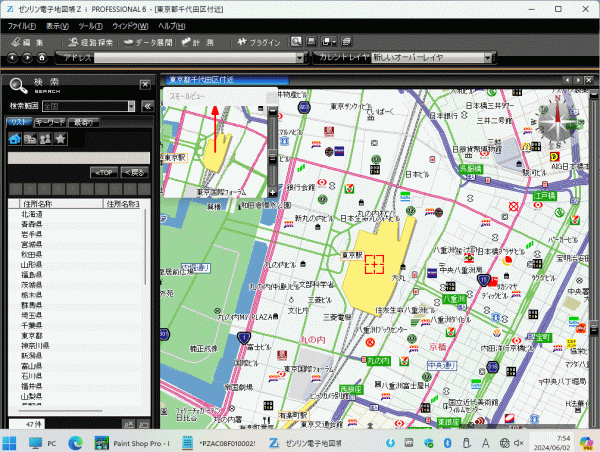Open the 表示(V) menu
Image resolution: width=600 pixels, height=452 pixels.
click(57, 26)
